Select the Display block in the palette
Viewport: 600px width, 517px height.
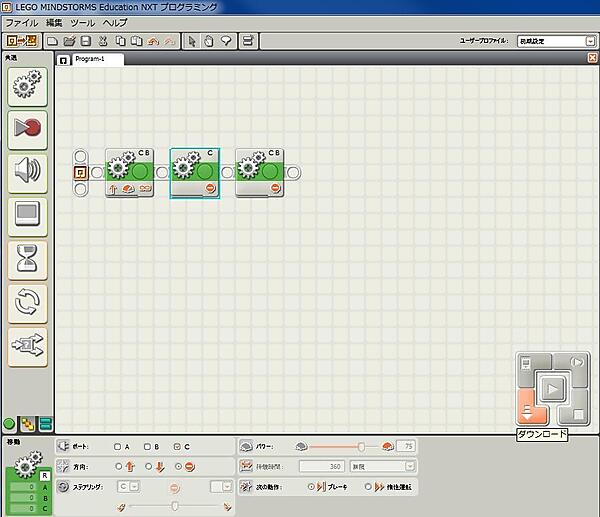coord(27,214)
